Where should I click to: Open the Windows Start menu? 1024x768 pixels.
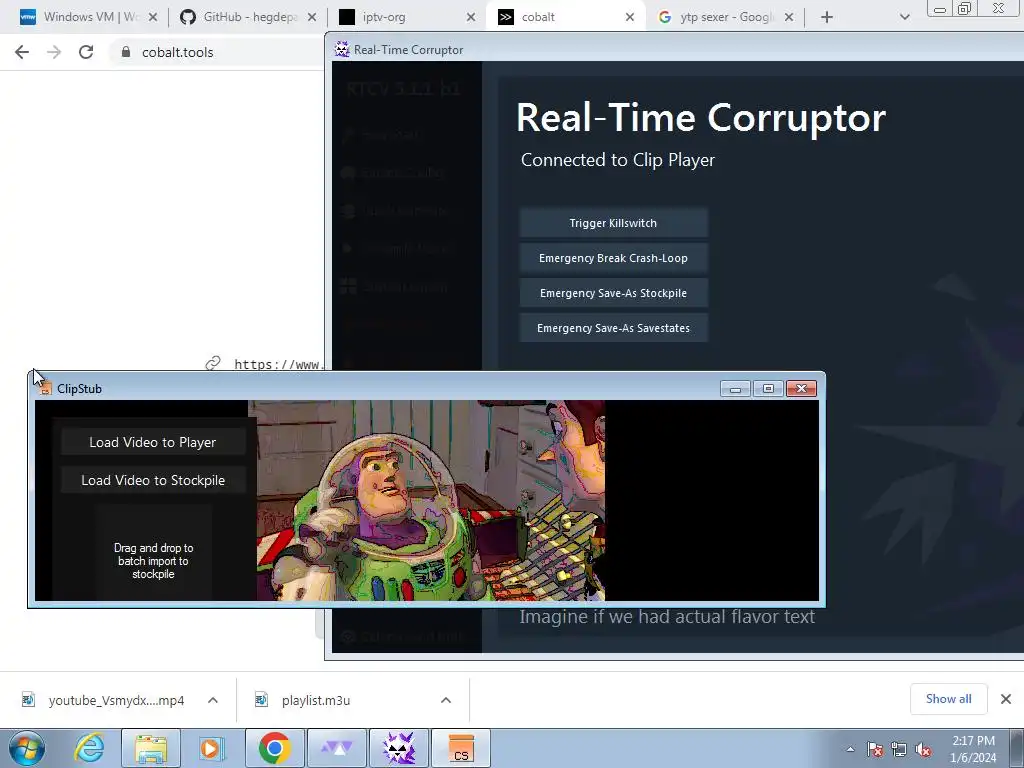(x=27, y=748)
